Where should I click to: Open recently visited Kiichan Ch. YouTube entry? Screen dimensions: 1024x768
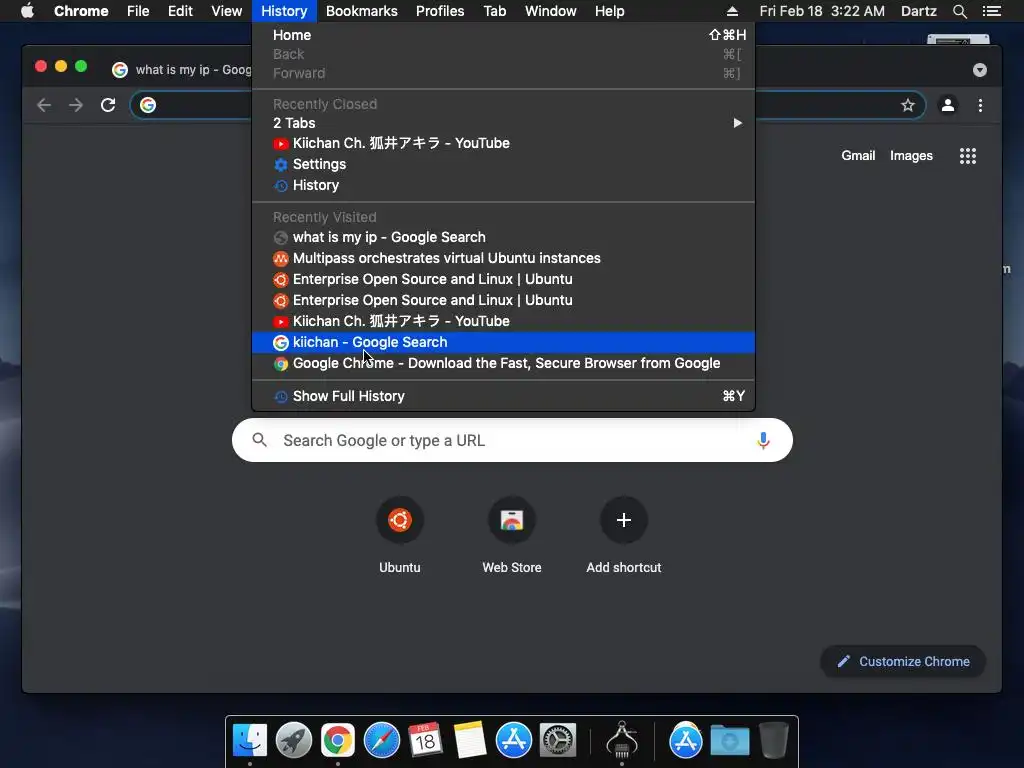pyautogui.click(x=504, y=321)
